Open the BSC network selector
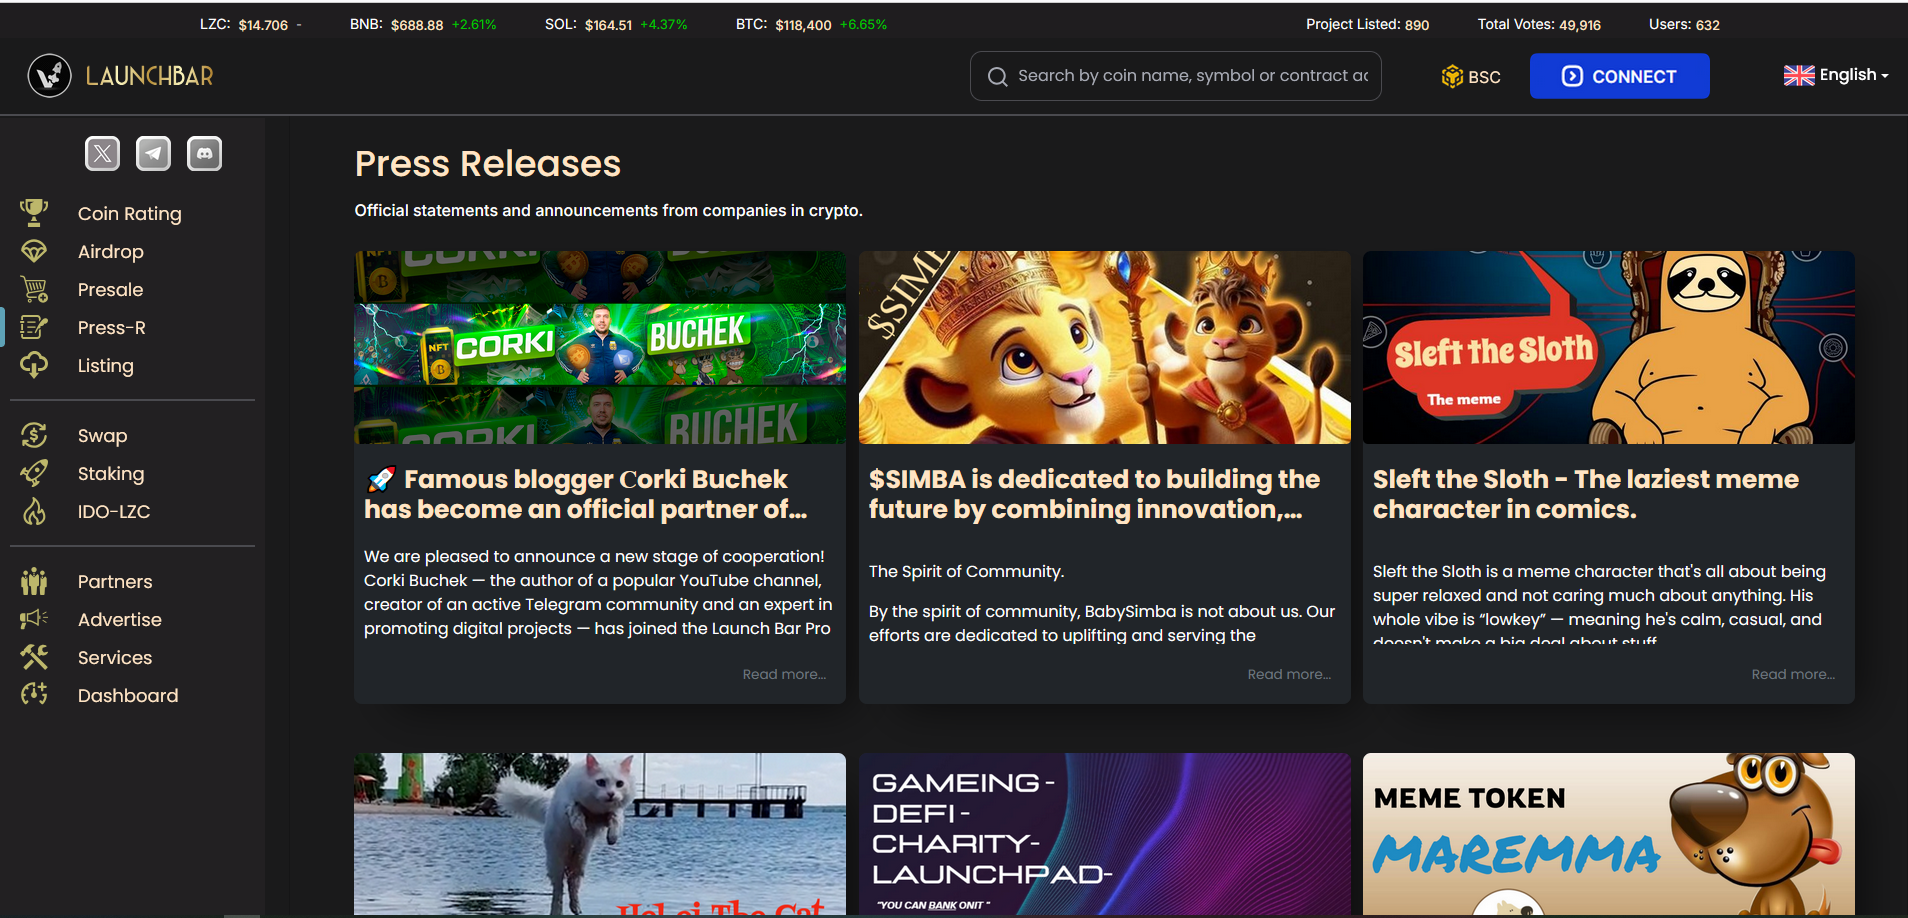This screenshot has width=1908, height=918. (1471, 77)
